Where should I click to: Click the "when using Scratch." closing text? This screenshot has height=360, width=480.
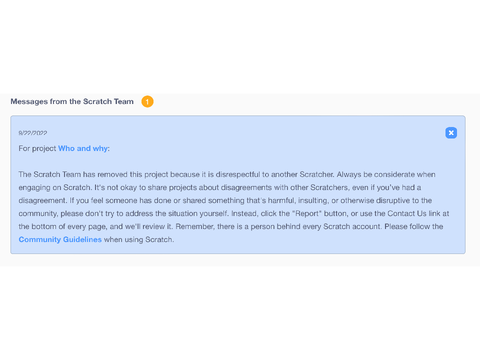pos(139,239)
